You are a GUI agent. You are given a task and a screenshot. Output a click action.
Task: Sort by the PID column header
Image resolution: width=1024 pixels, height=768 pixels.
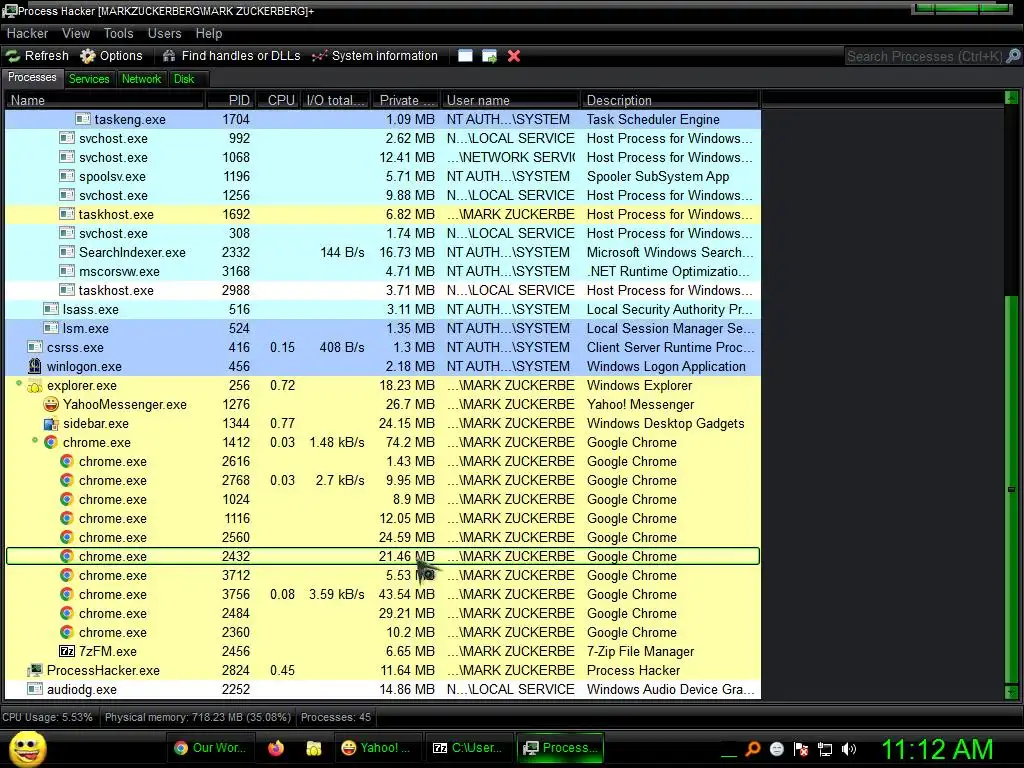(x=231, y=100)
